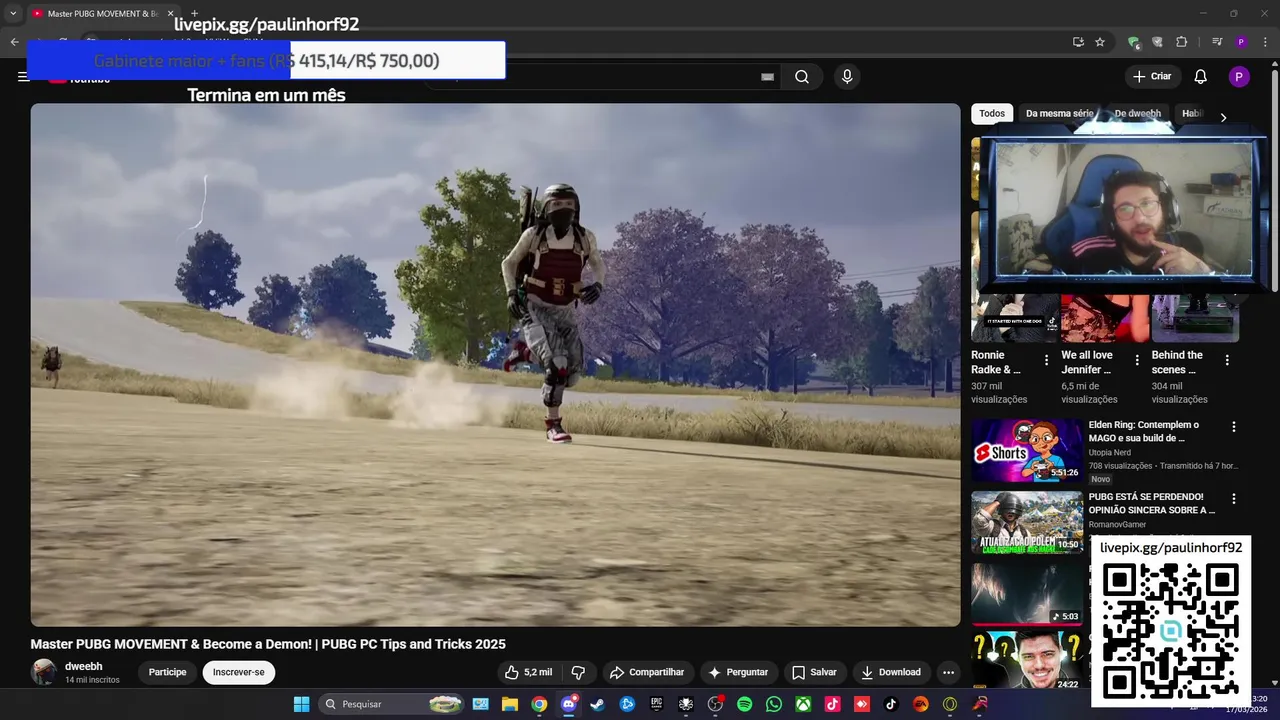Open EA app from the taskbar
This screenshot has width=1280, height=720.
[921, 704]
